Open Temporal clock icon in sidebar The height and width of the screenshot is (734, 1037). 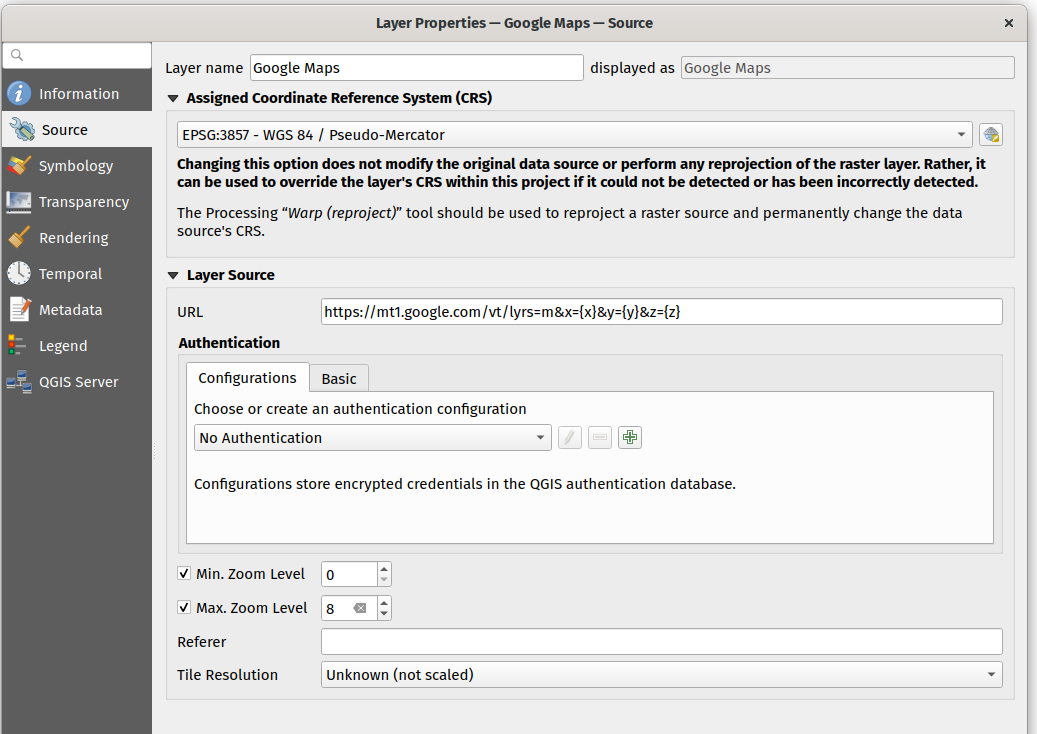(19, 274)
